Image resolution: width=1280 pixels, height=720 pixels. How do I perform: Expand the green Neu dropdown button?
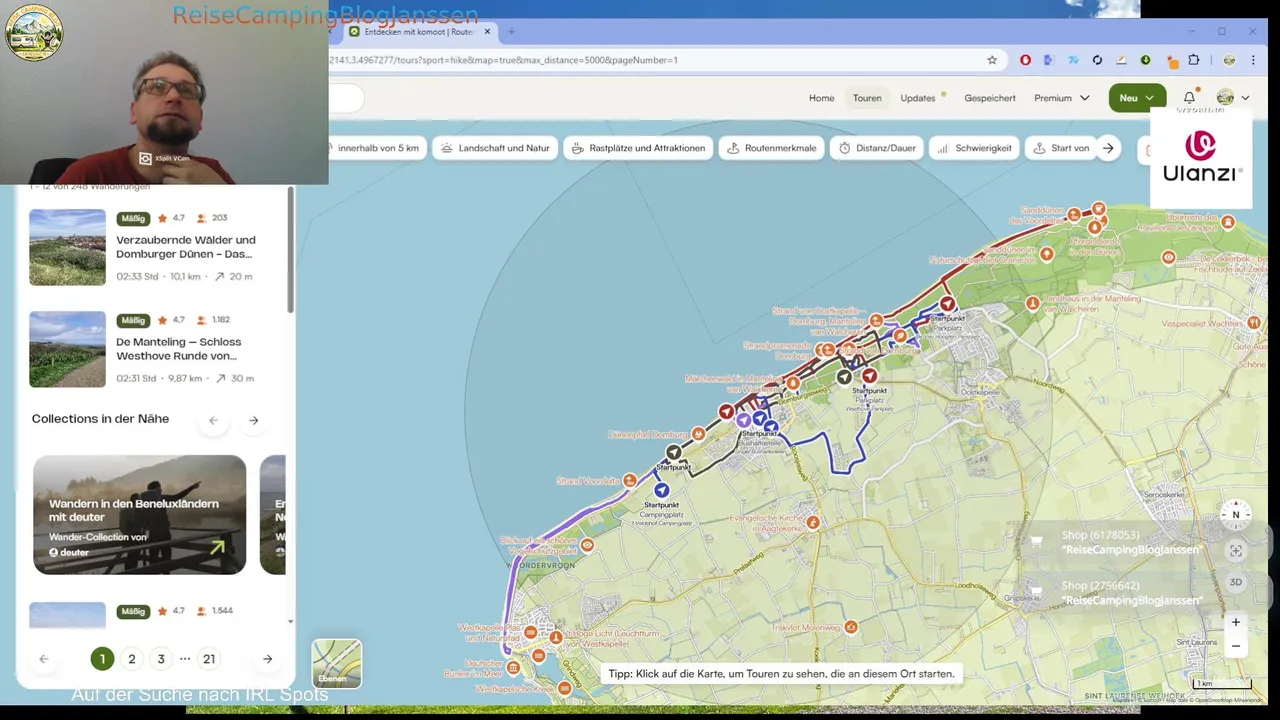tap(1136, 98)
